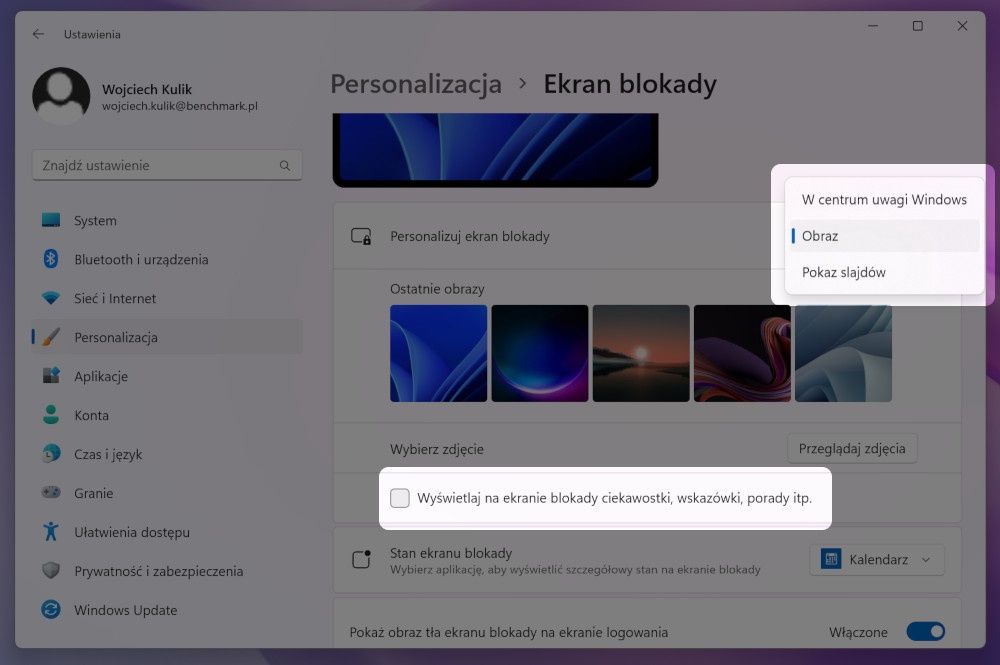The height and width of the screenshot is (665, 1000).
Task: Click the lock screen icon beside Personalizuj ekran blokady
Action: point(362,237)
